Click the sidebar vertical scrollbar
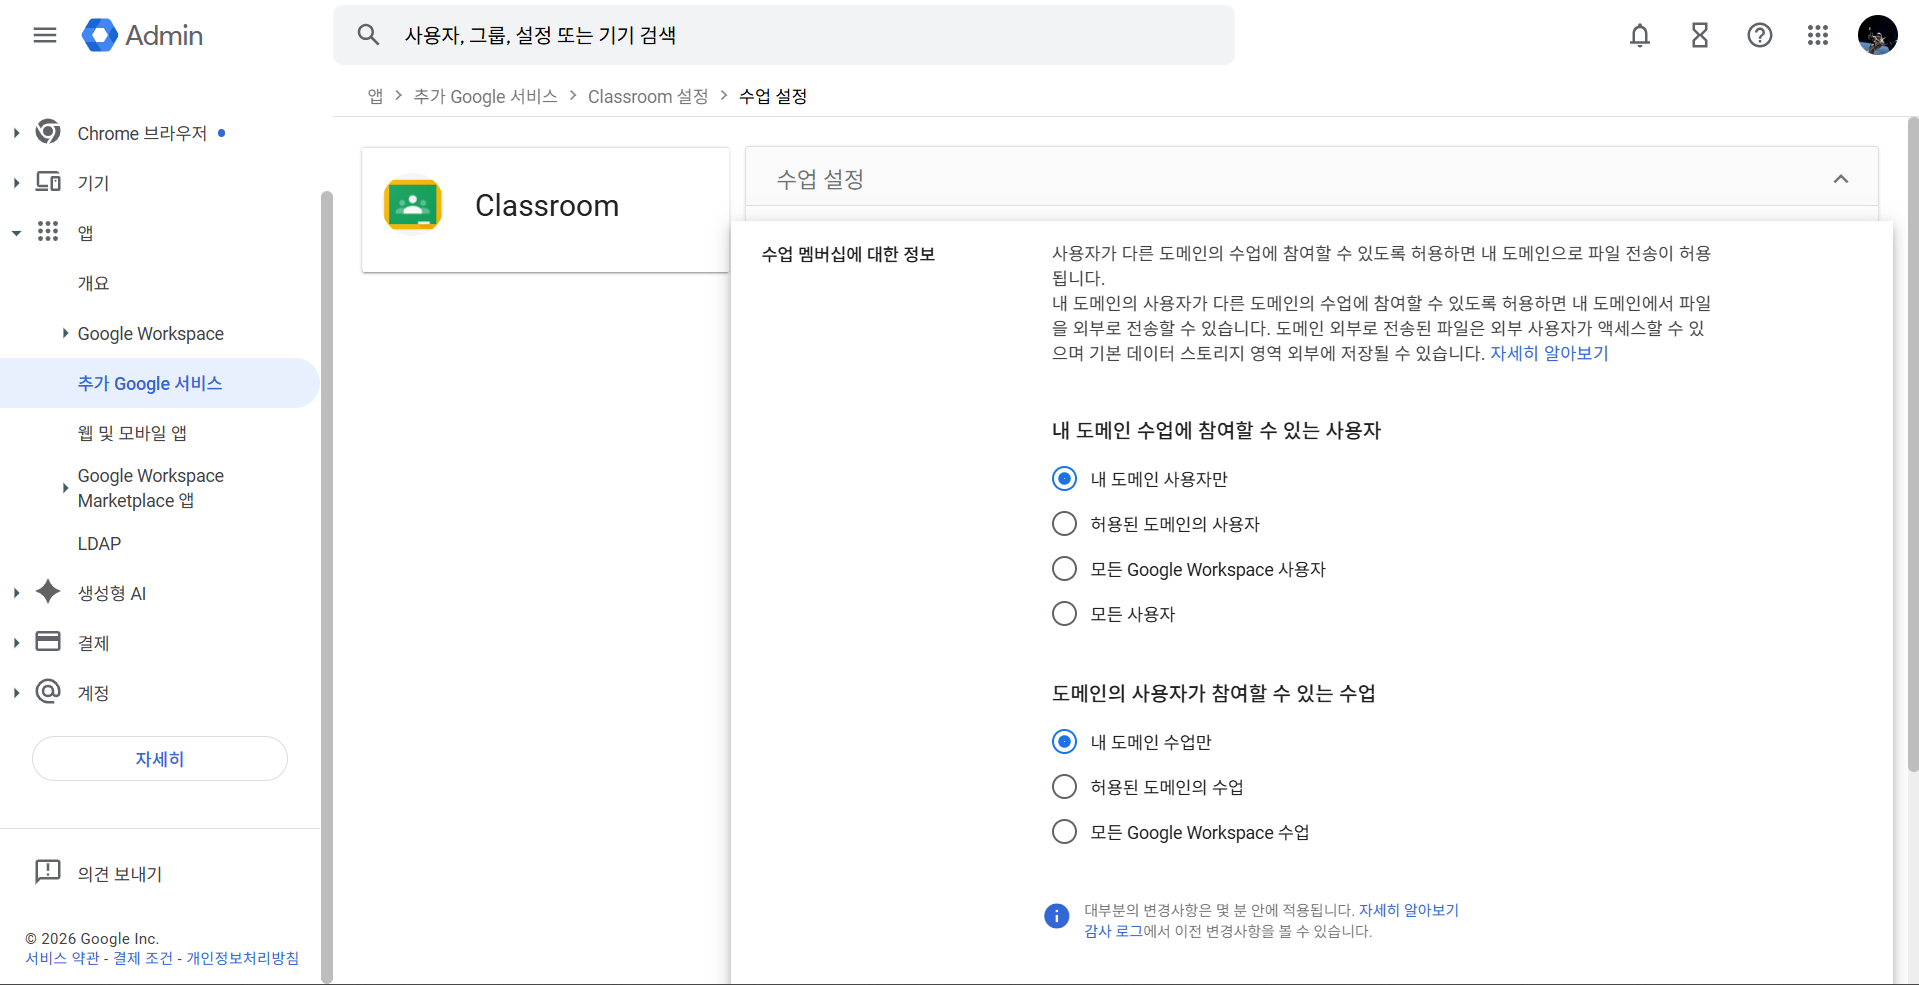 (326, 585)
